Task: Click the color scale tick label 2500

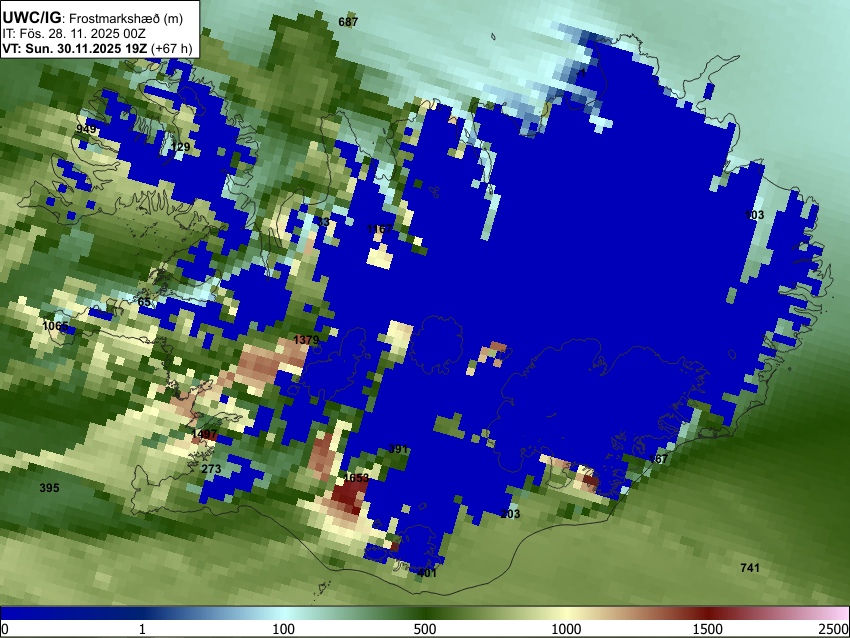Action: pos(834,629)
